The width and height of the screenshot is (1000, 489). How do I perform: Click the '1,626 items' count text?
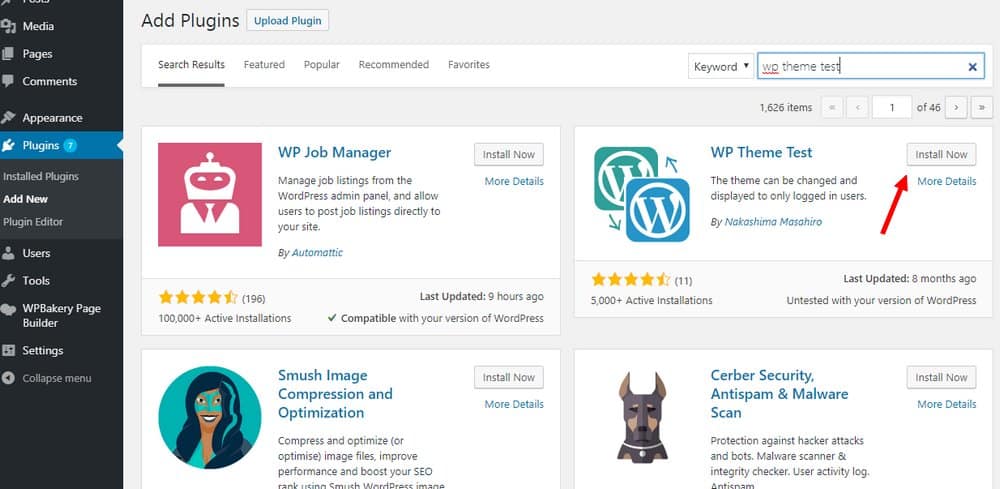tap(786, 107)
